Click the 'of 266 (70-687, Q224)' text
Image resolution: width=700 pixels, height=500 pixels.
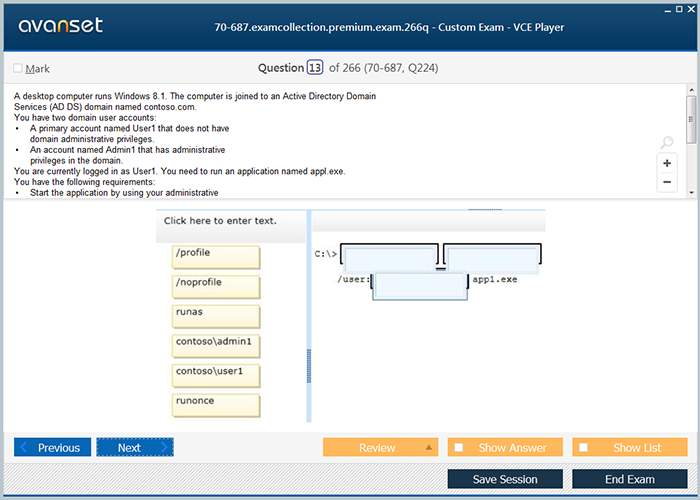pos(383,68)
